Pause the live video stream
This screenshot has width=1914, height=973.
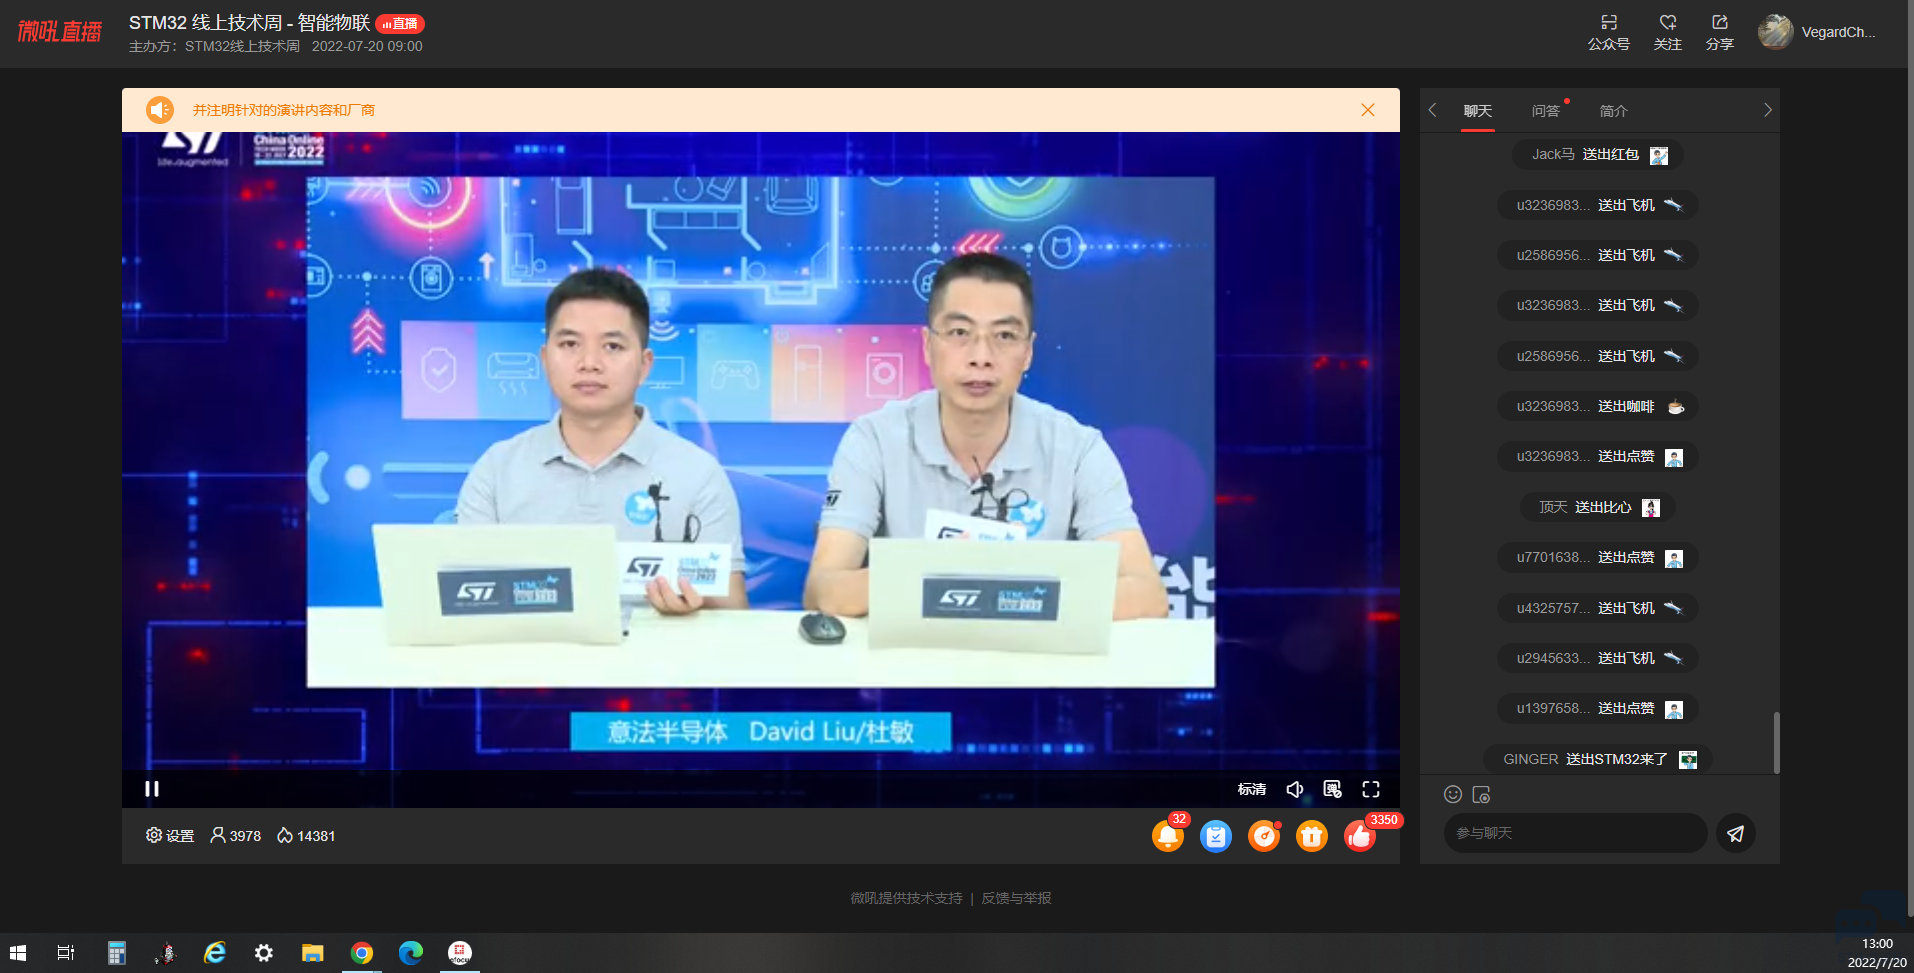tap(152, 789)
